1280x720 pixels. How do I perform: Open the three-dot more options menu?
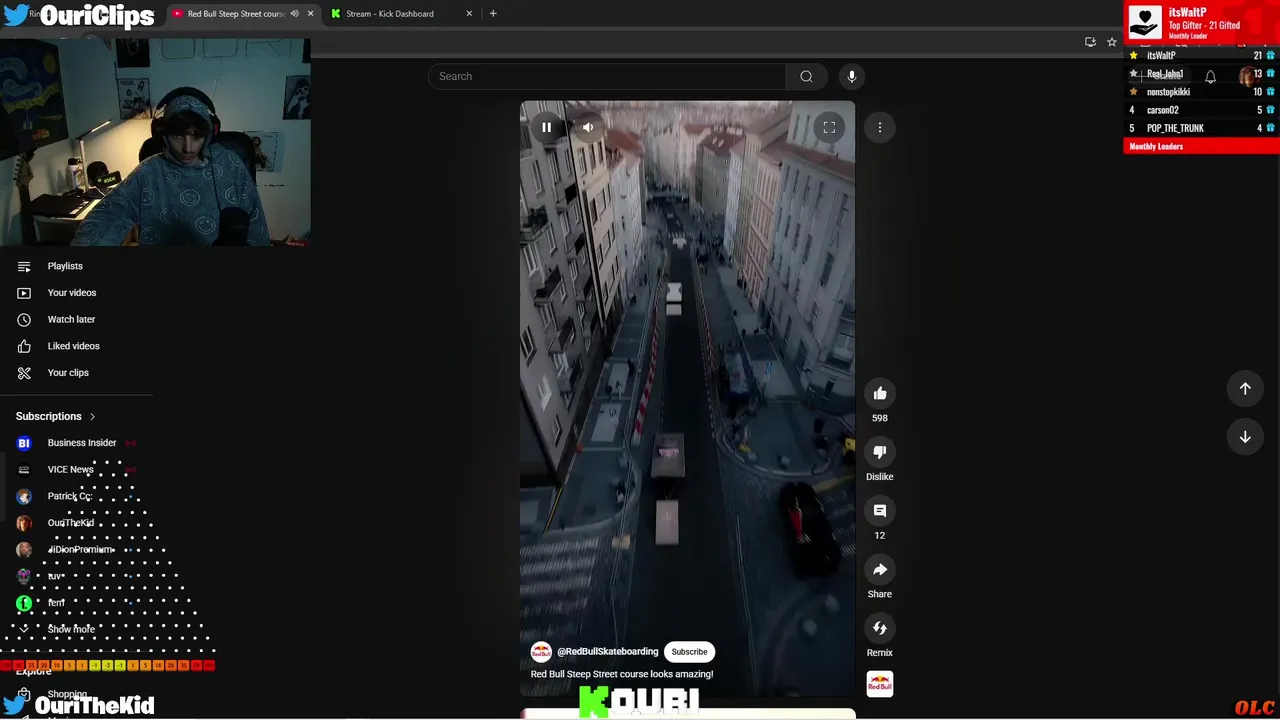pyautogui.click(x=880, y=127)
